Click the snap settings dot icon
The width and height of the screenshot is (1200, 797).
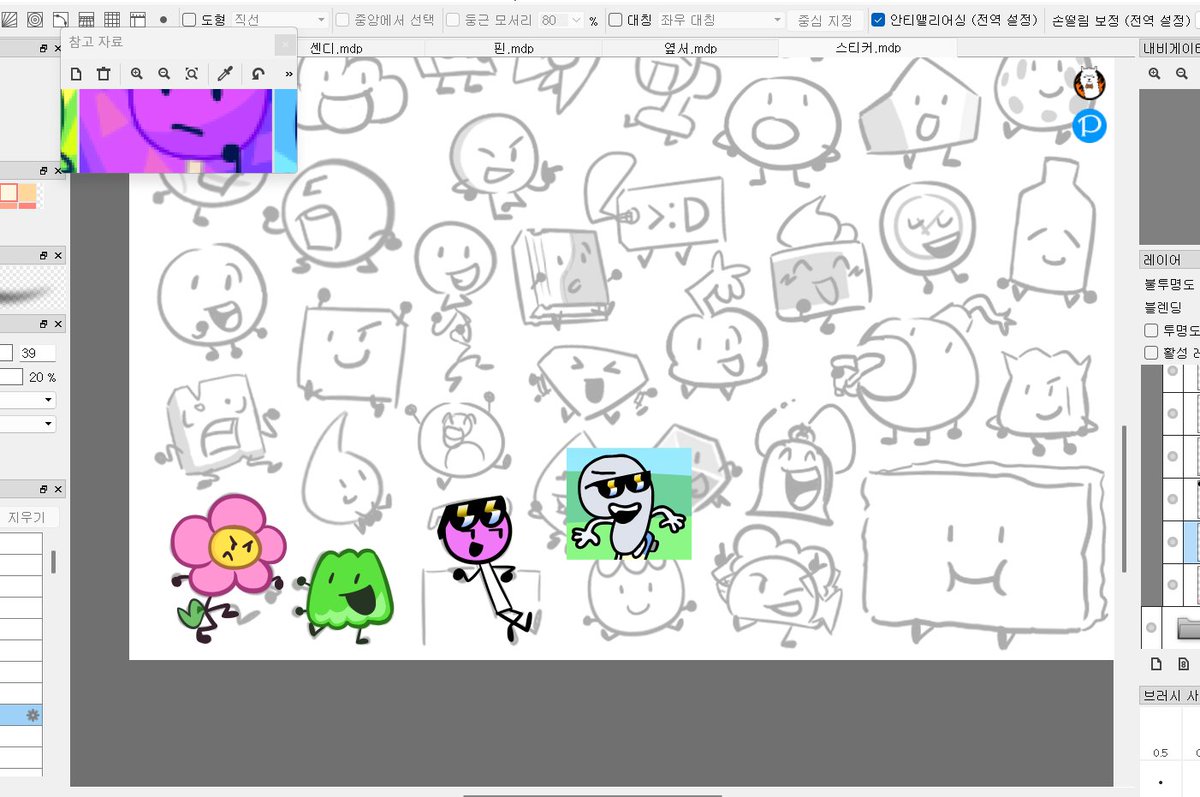tap(163, 19)
